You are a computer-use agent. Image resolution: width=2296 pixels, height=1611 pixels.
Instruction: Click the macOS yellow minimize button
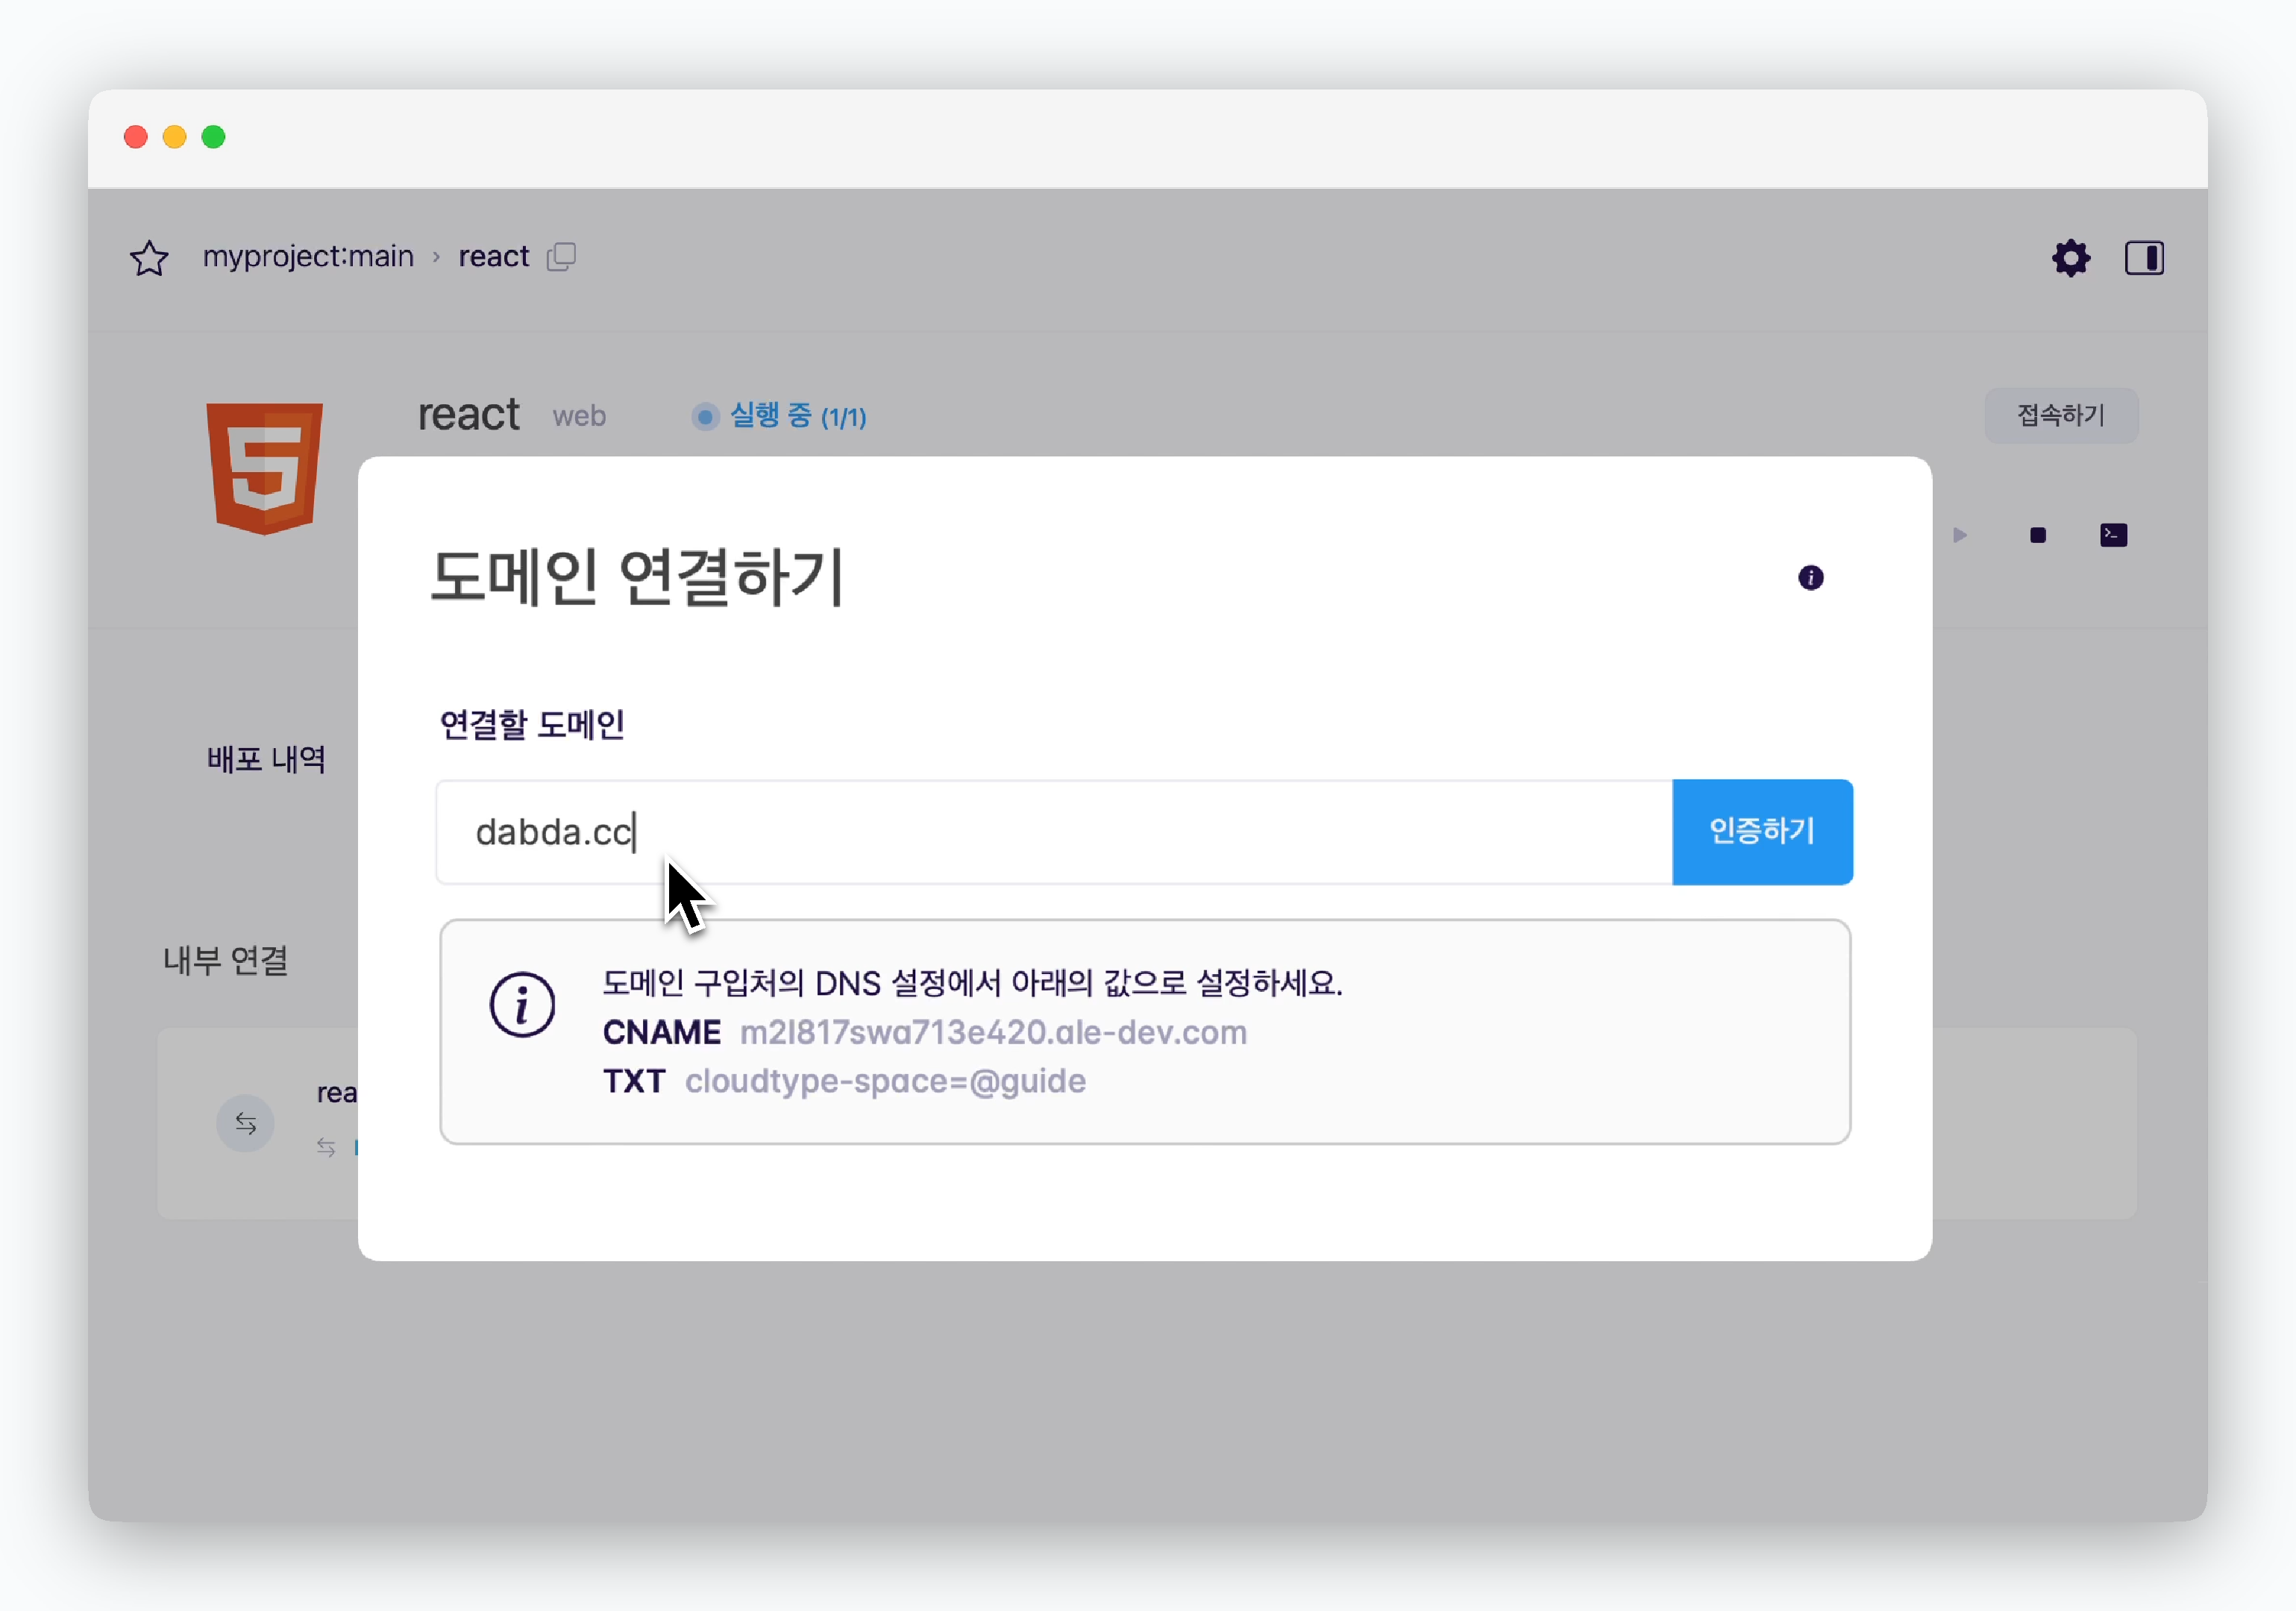(x=175, y=137)
